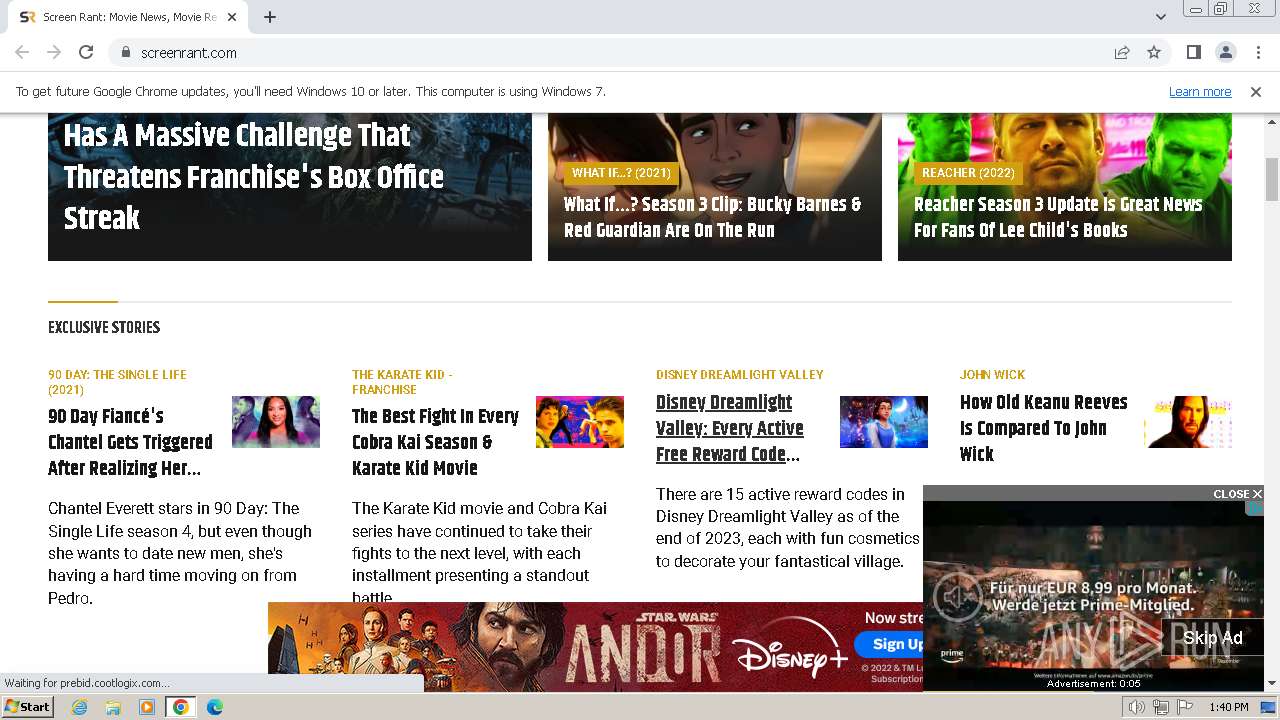Screen dimensions: 1280x720
Task: Click the system tray volume icon
Action: click(1137, 707)
